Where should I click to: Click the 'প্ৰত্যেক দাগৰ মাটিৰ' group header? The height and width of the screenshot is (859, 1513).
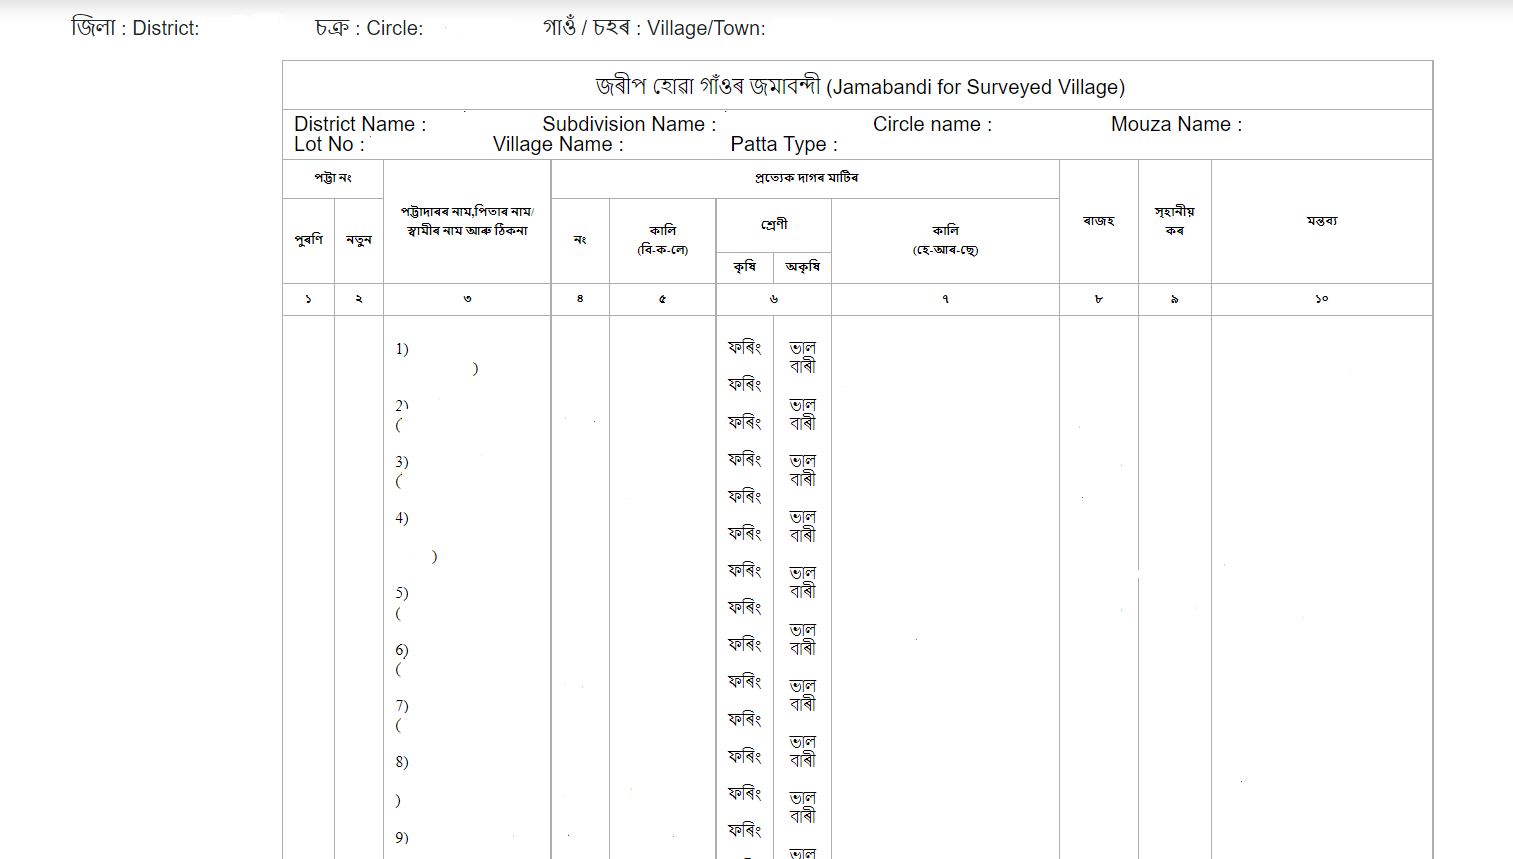tap(806, 178)
